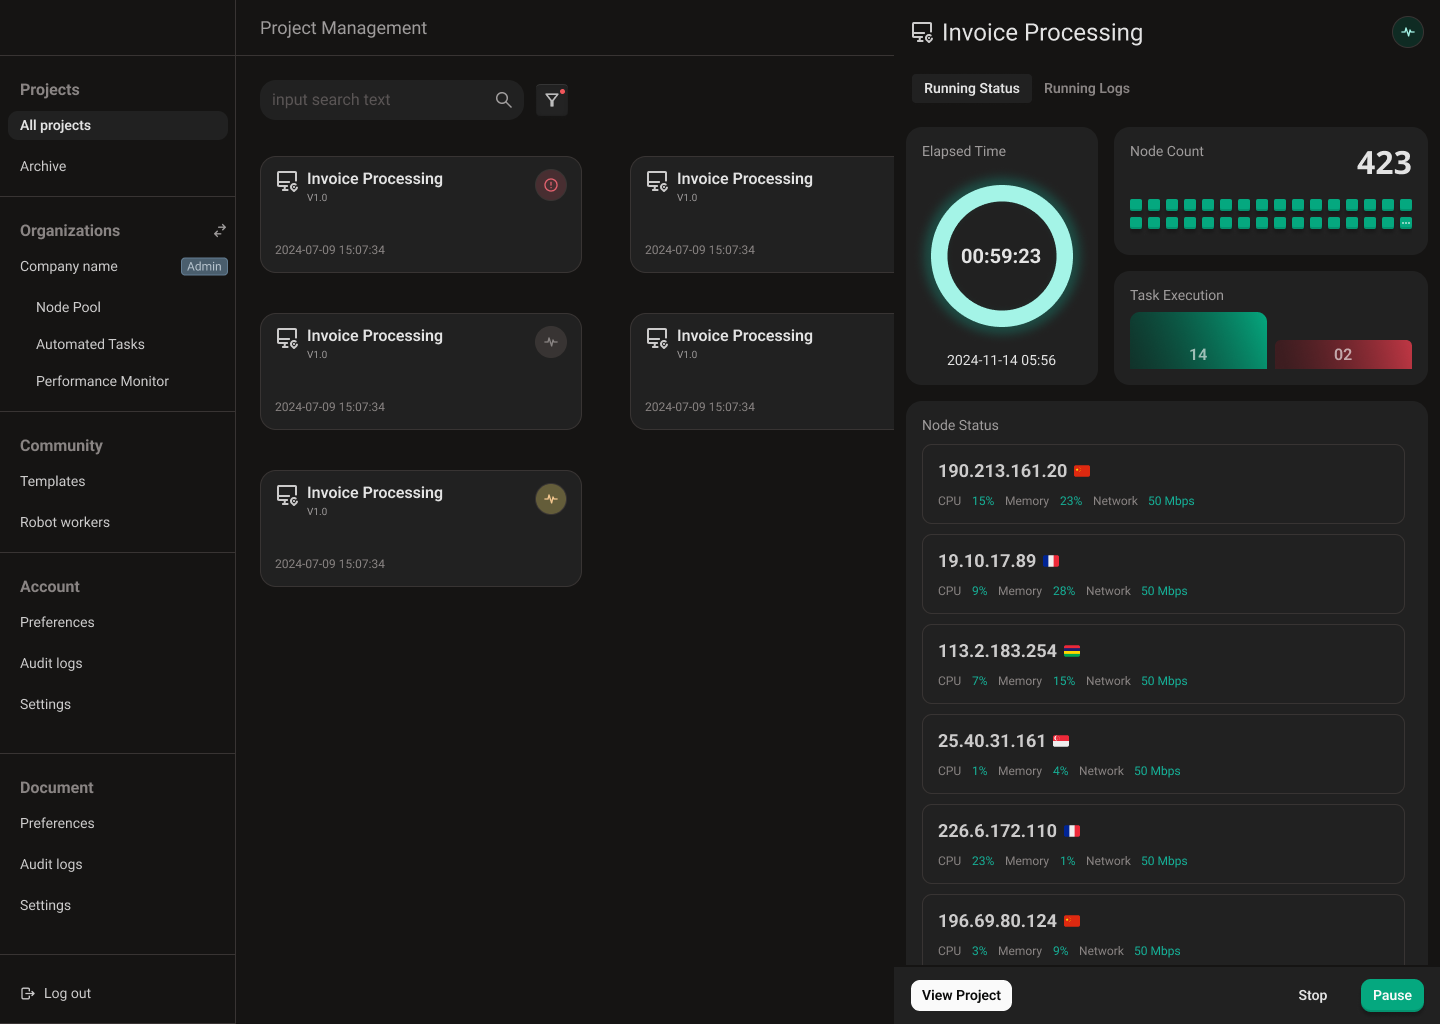Click the gray pulse status icon on project card
Image resolution: width=1440 pixels, height=1024 pixels.
[551, 342]
